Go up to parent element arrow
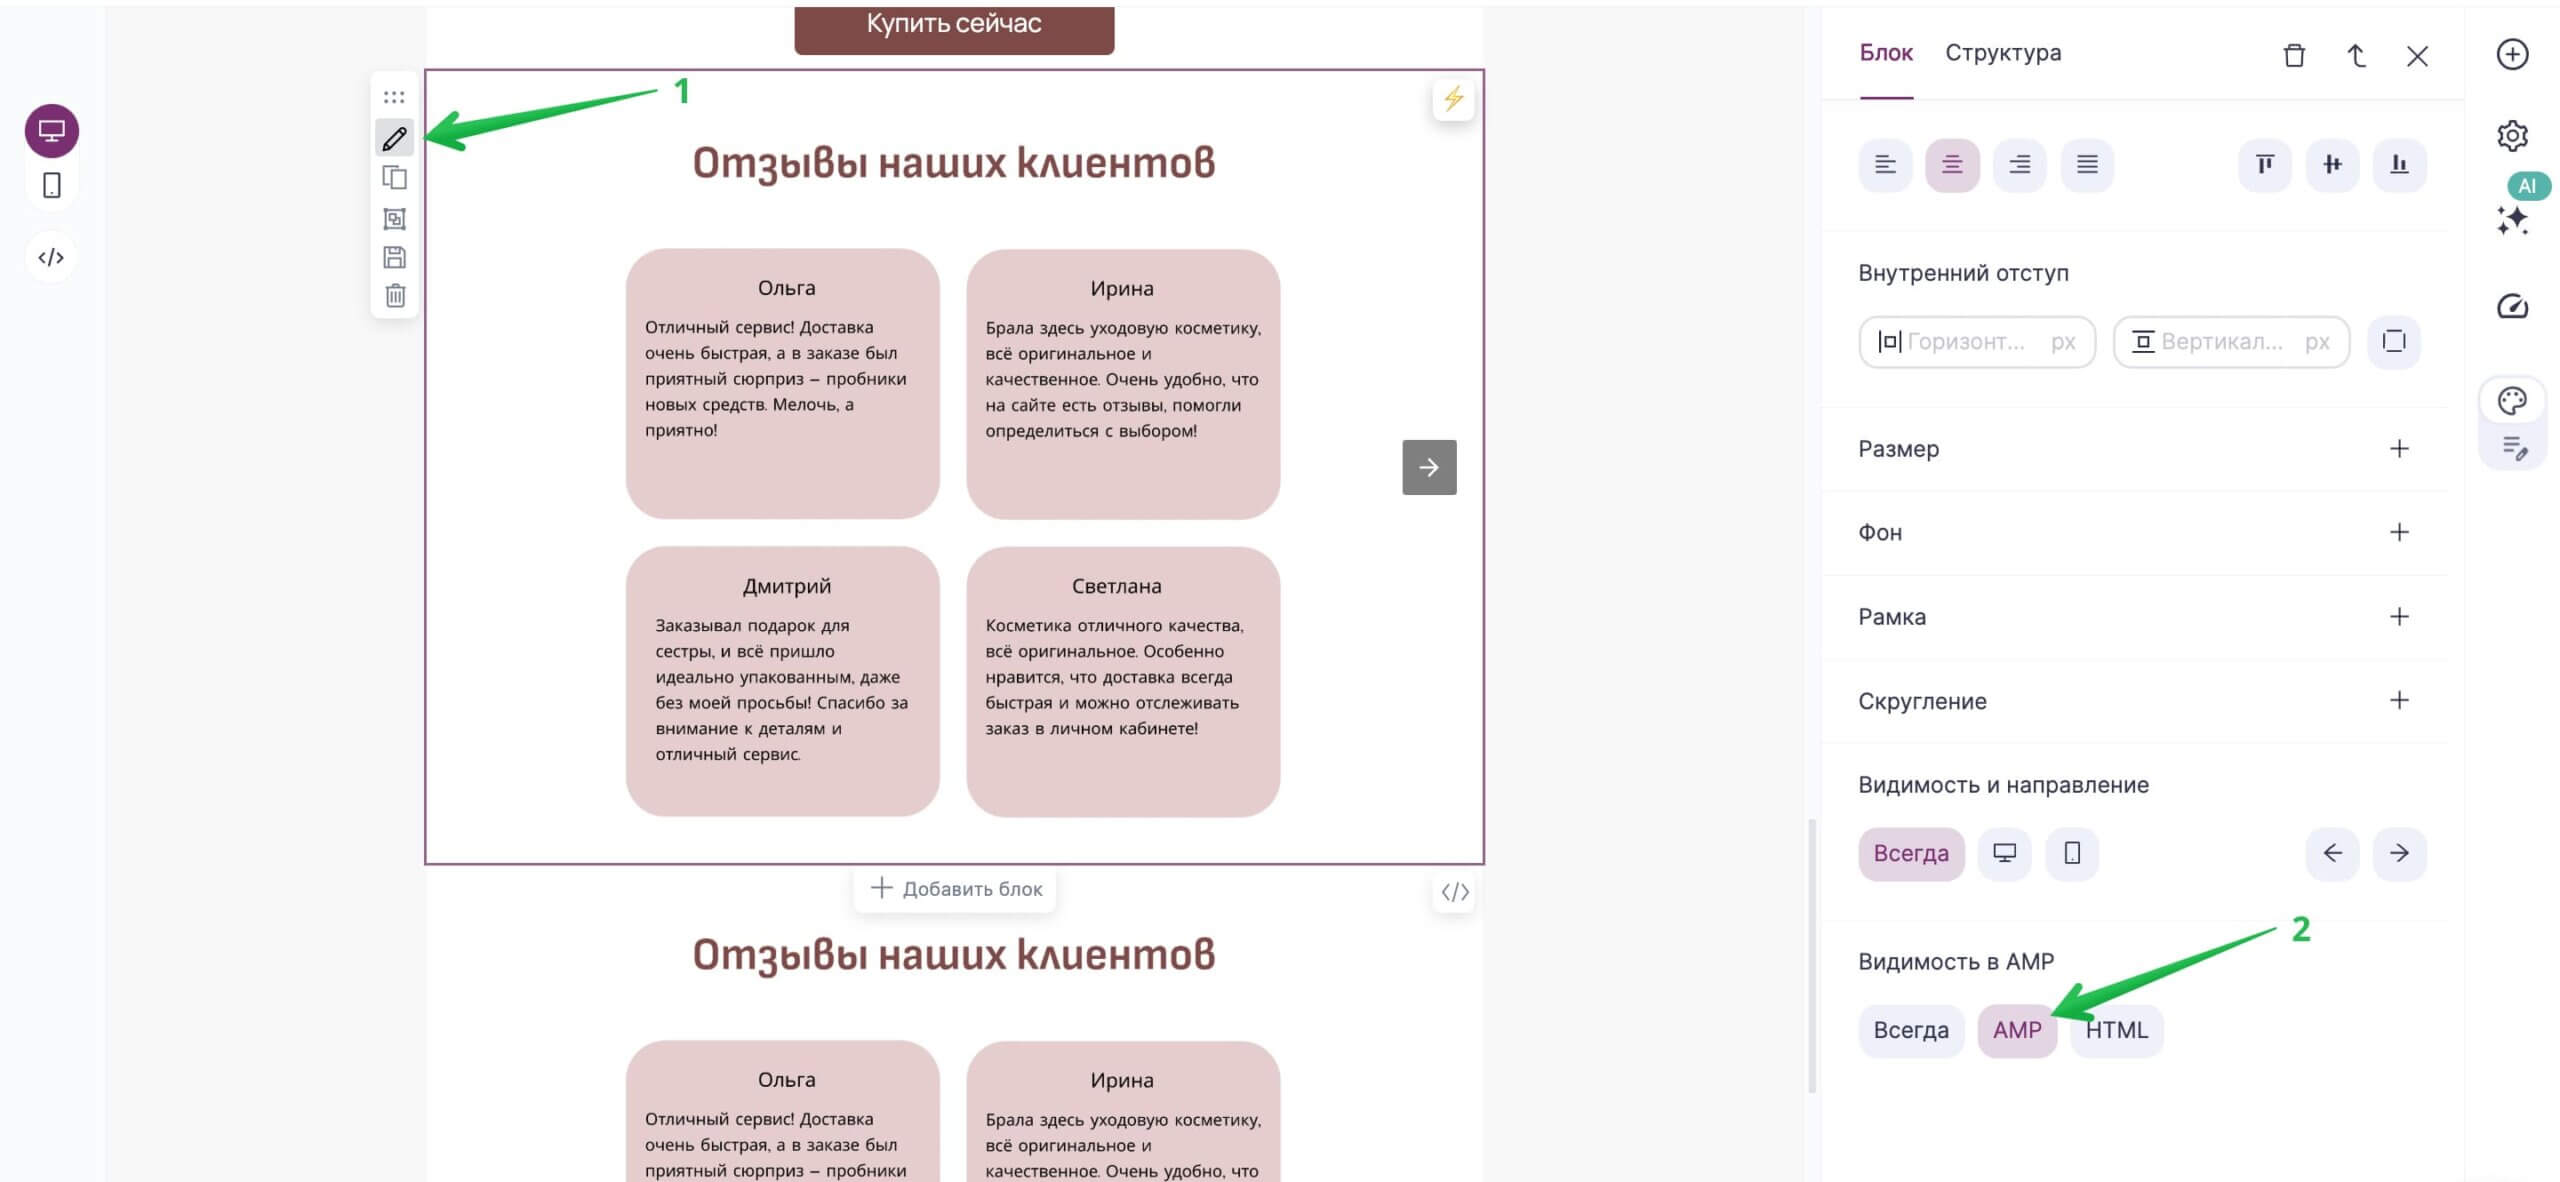Viewport: 2560px width, 1182px height. (x=2356, y=56)
